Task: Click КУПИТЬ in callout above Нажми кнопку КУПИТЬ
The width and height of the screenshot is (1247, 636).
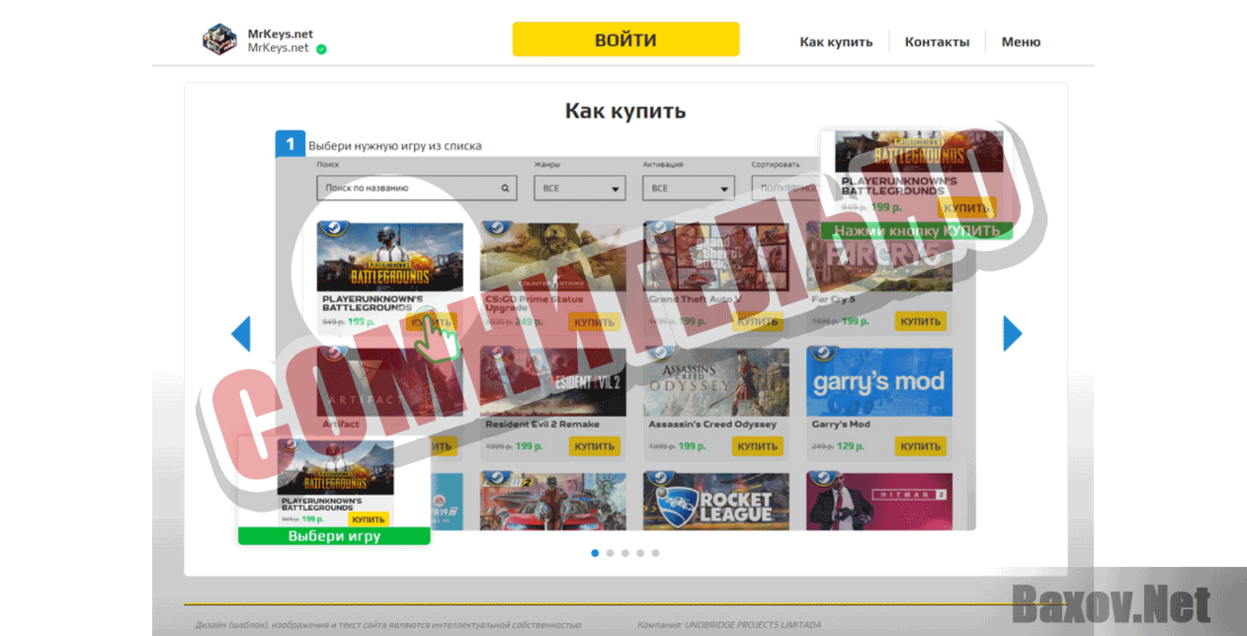Action: [967, 208]
